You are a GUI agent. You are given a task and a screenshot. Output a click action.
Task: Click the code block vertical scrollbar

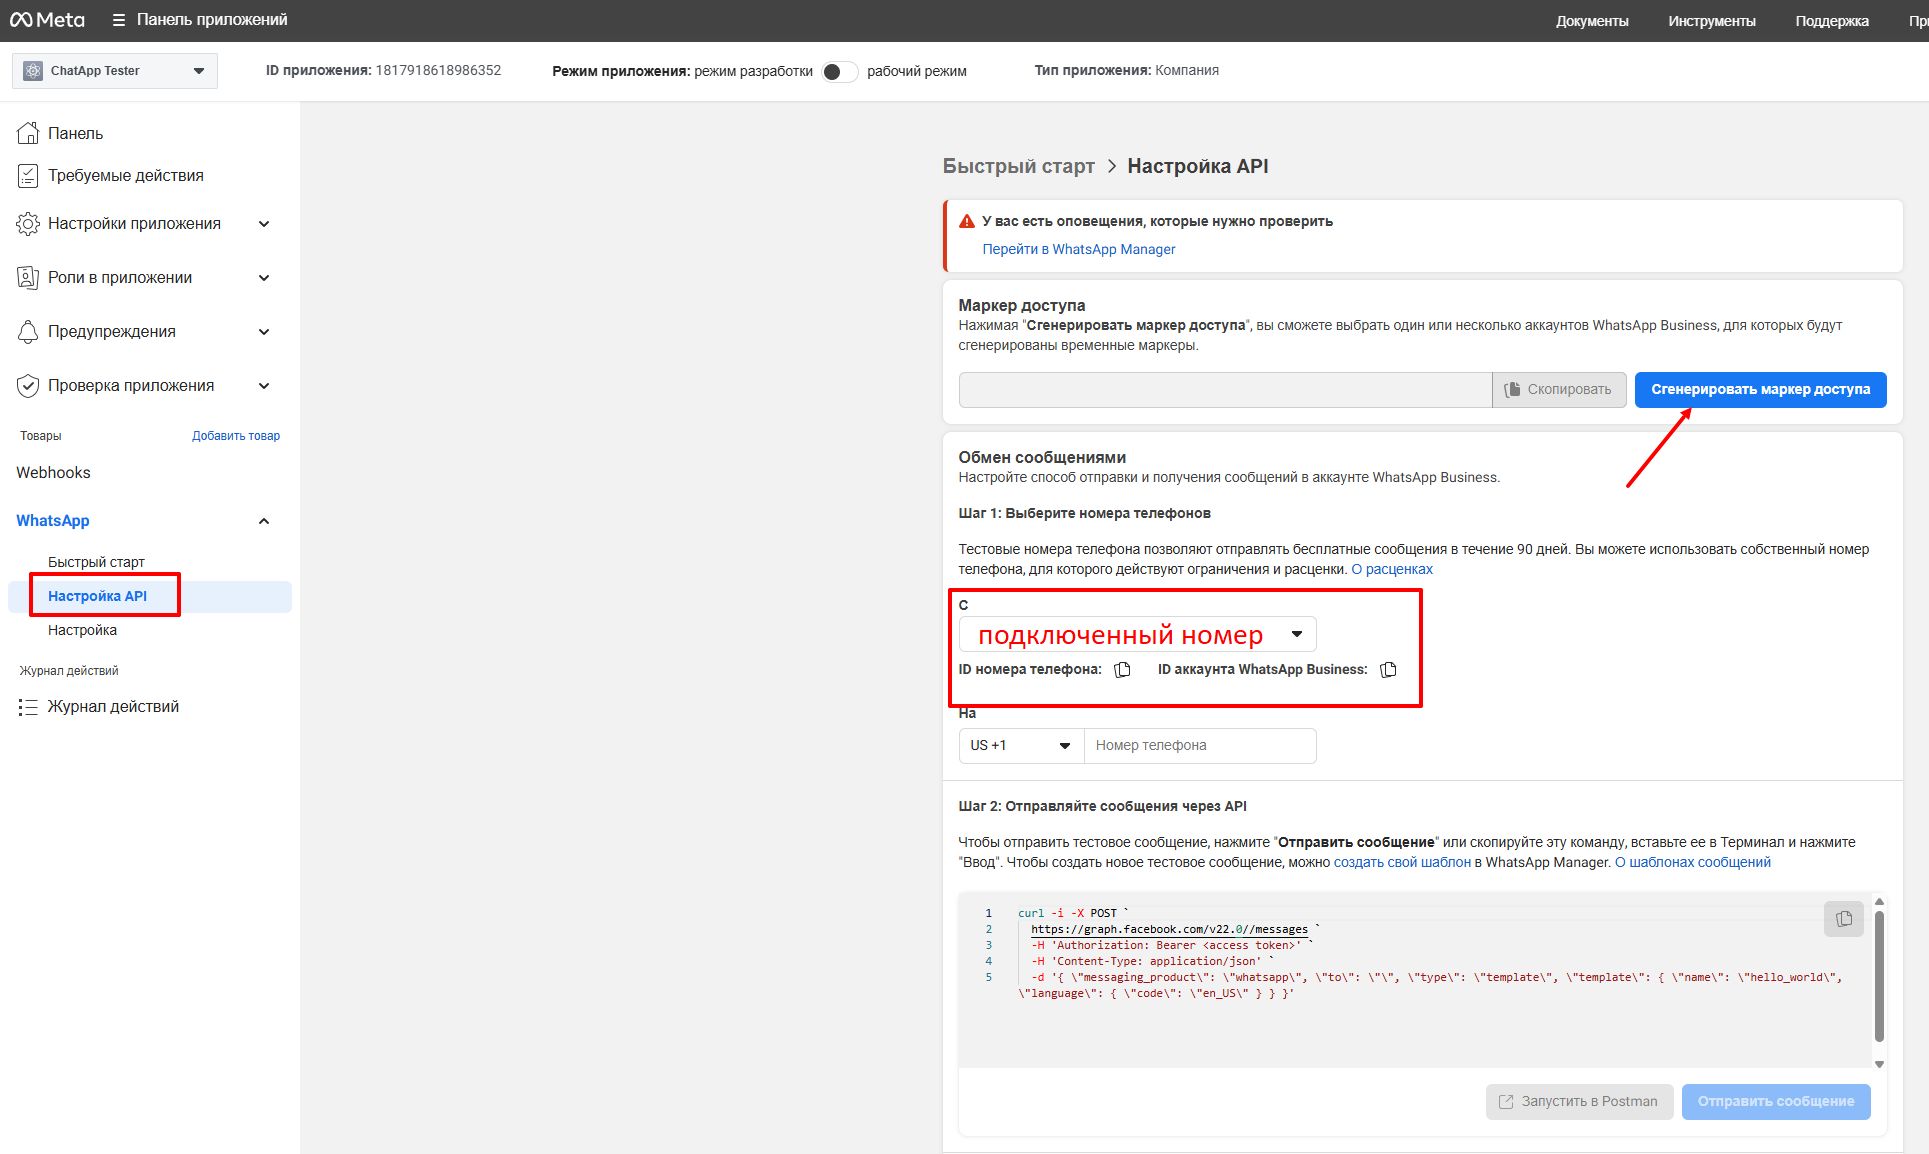1878,975
